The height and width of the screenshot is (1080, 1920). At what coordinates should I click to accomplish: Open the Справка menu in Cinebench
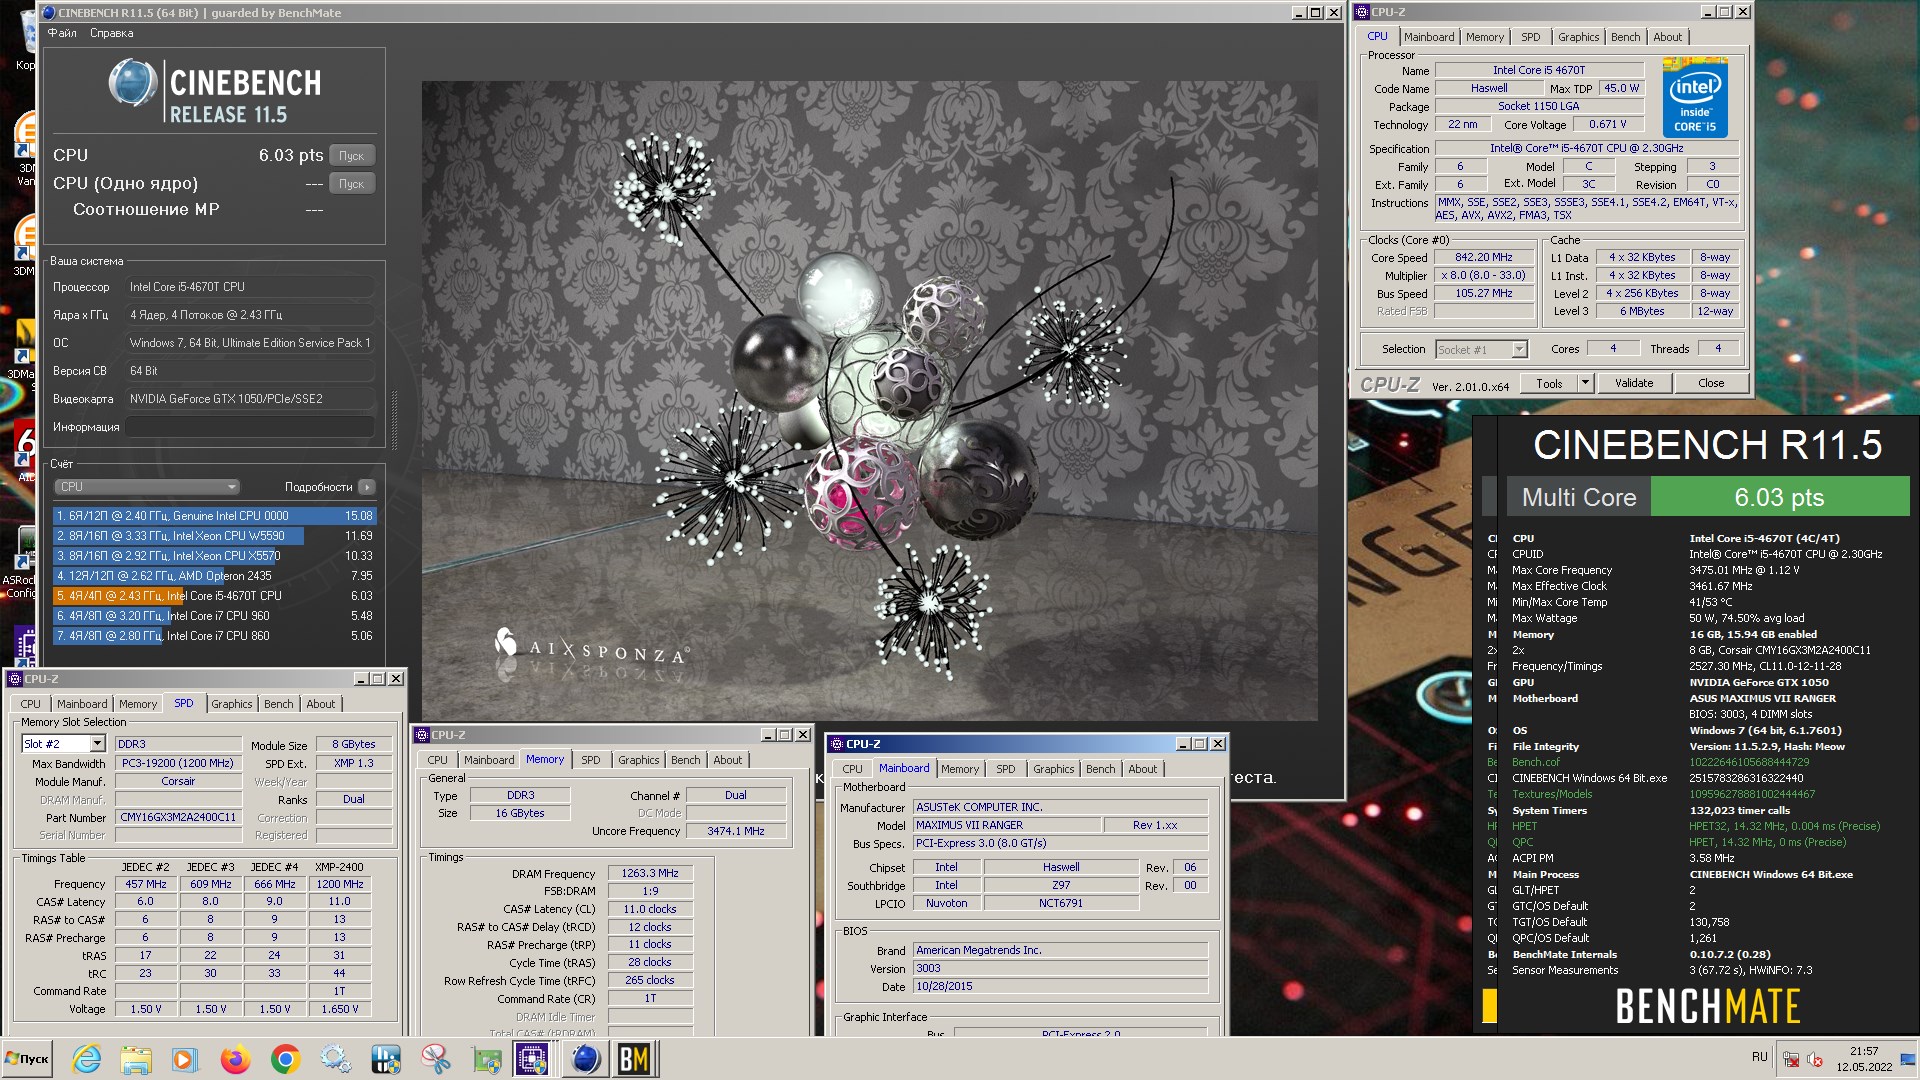click(x=111, y=33)
